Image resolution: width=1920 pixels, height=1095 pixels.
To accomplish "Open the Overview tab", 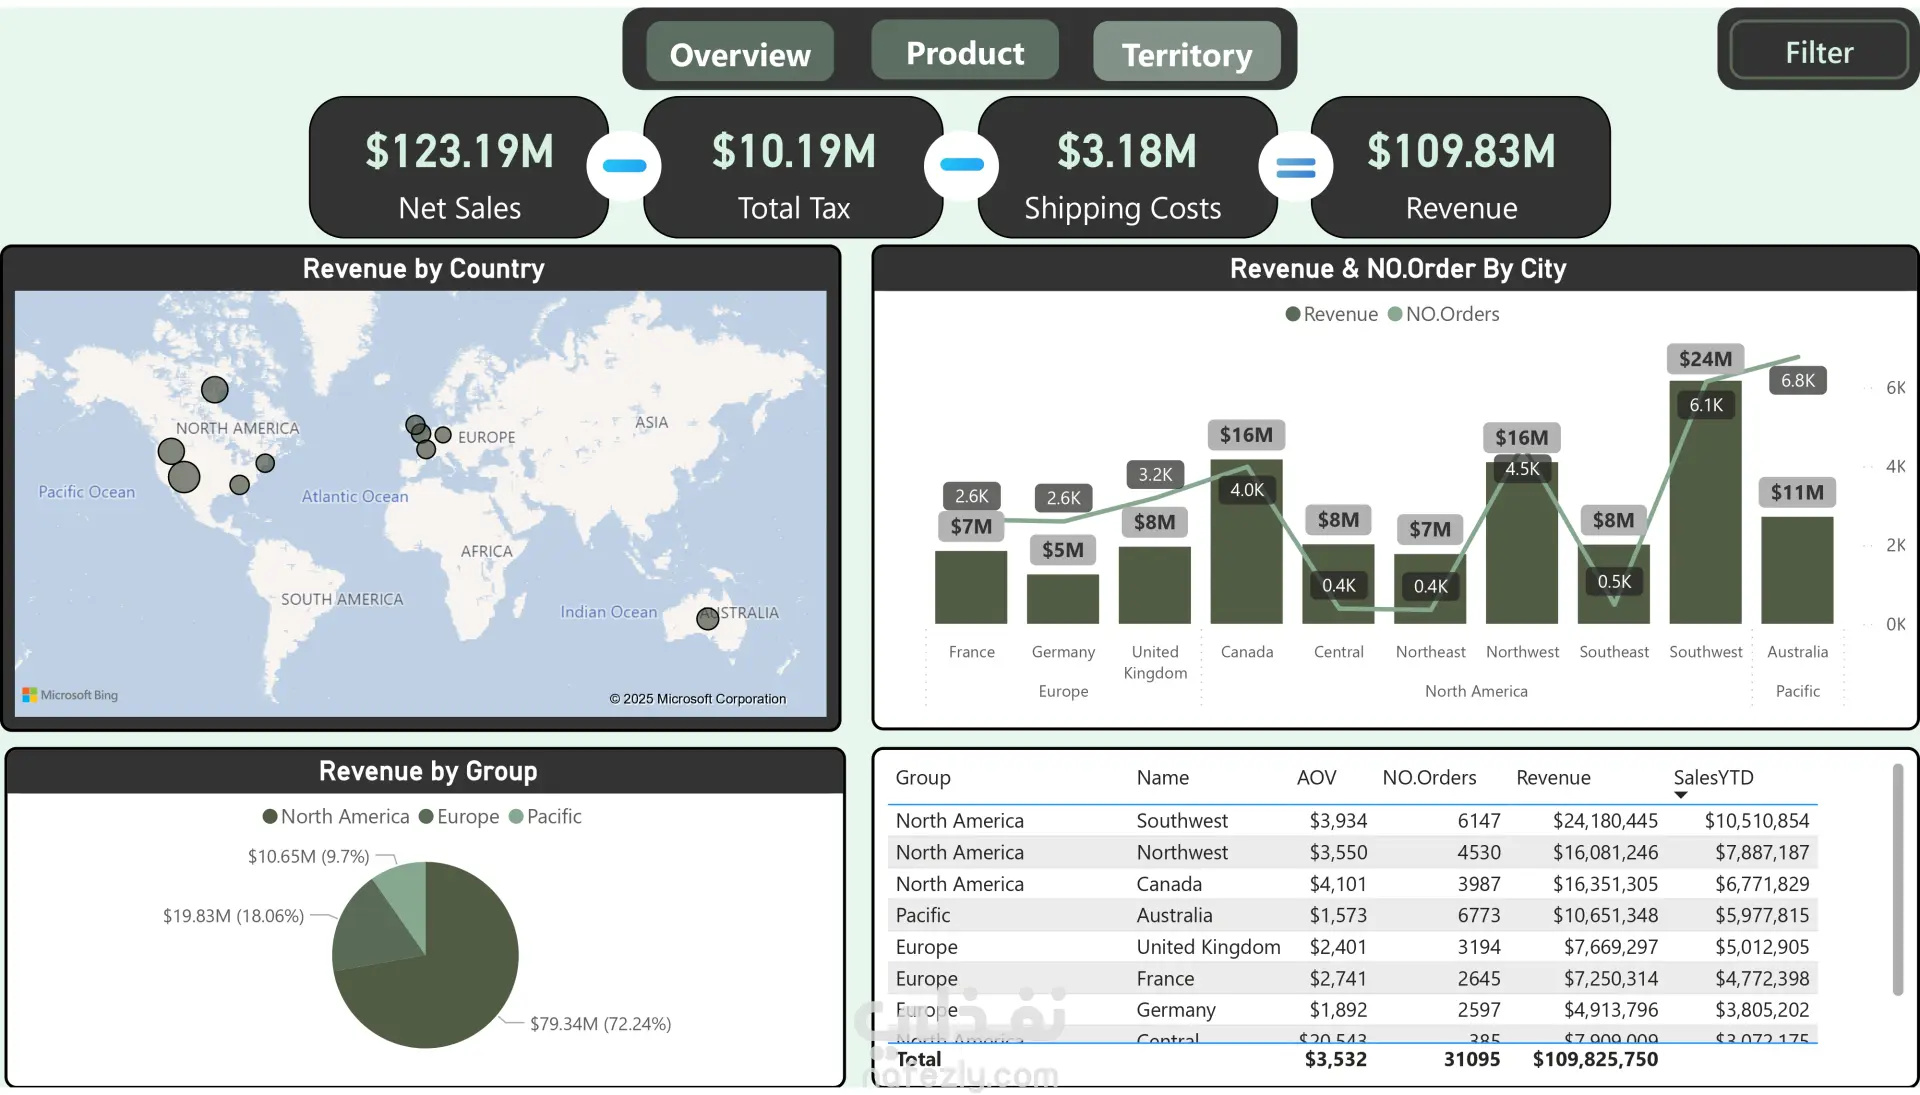I will [740, 53].
